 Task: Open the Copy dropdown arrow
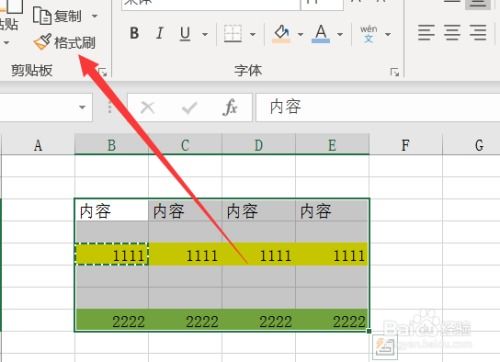pyautogui.click(x=95, y=16)
